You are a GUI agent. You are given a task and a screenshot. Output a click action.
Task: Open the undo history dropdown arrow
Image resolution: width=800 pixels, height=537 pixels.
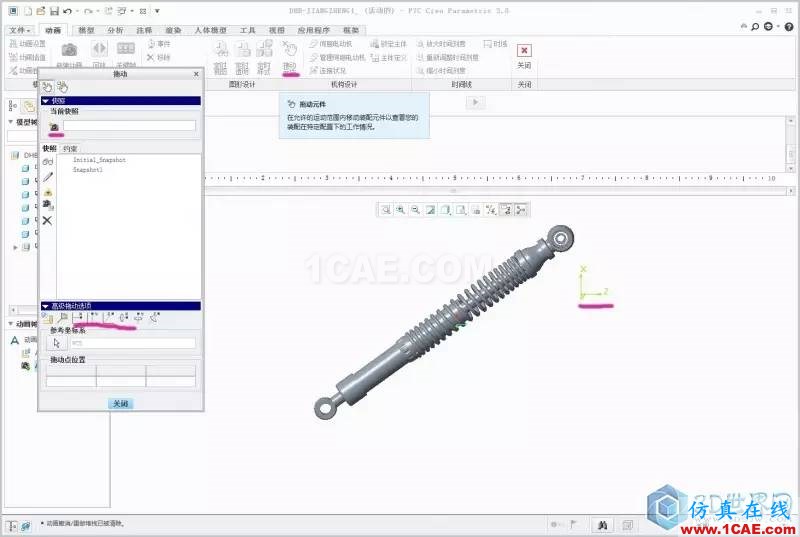(77, 11)
